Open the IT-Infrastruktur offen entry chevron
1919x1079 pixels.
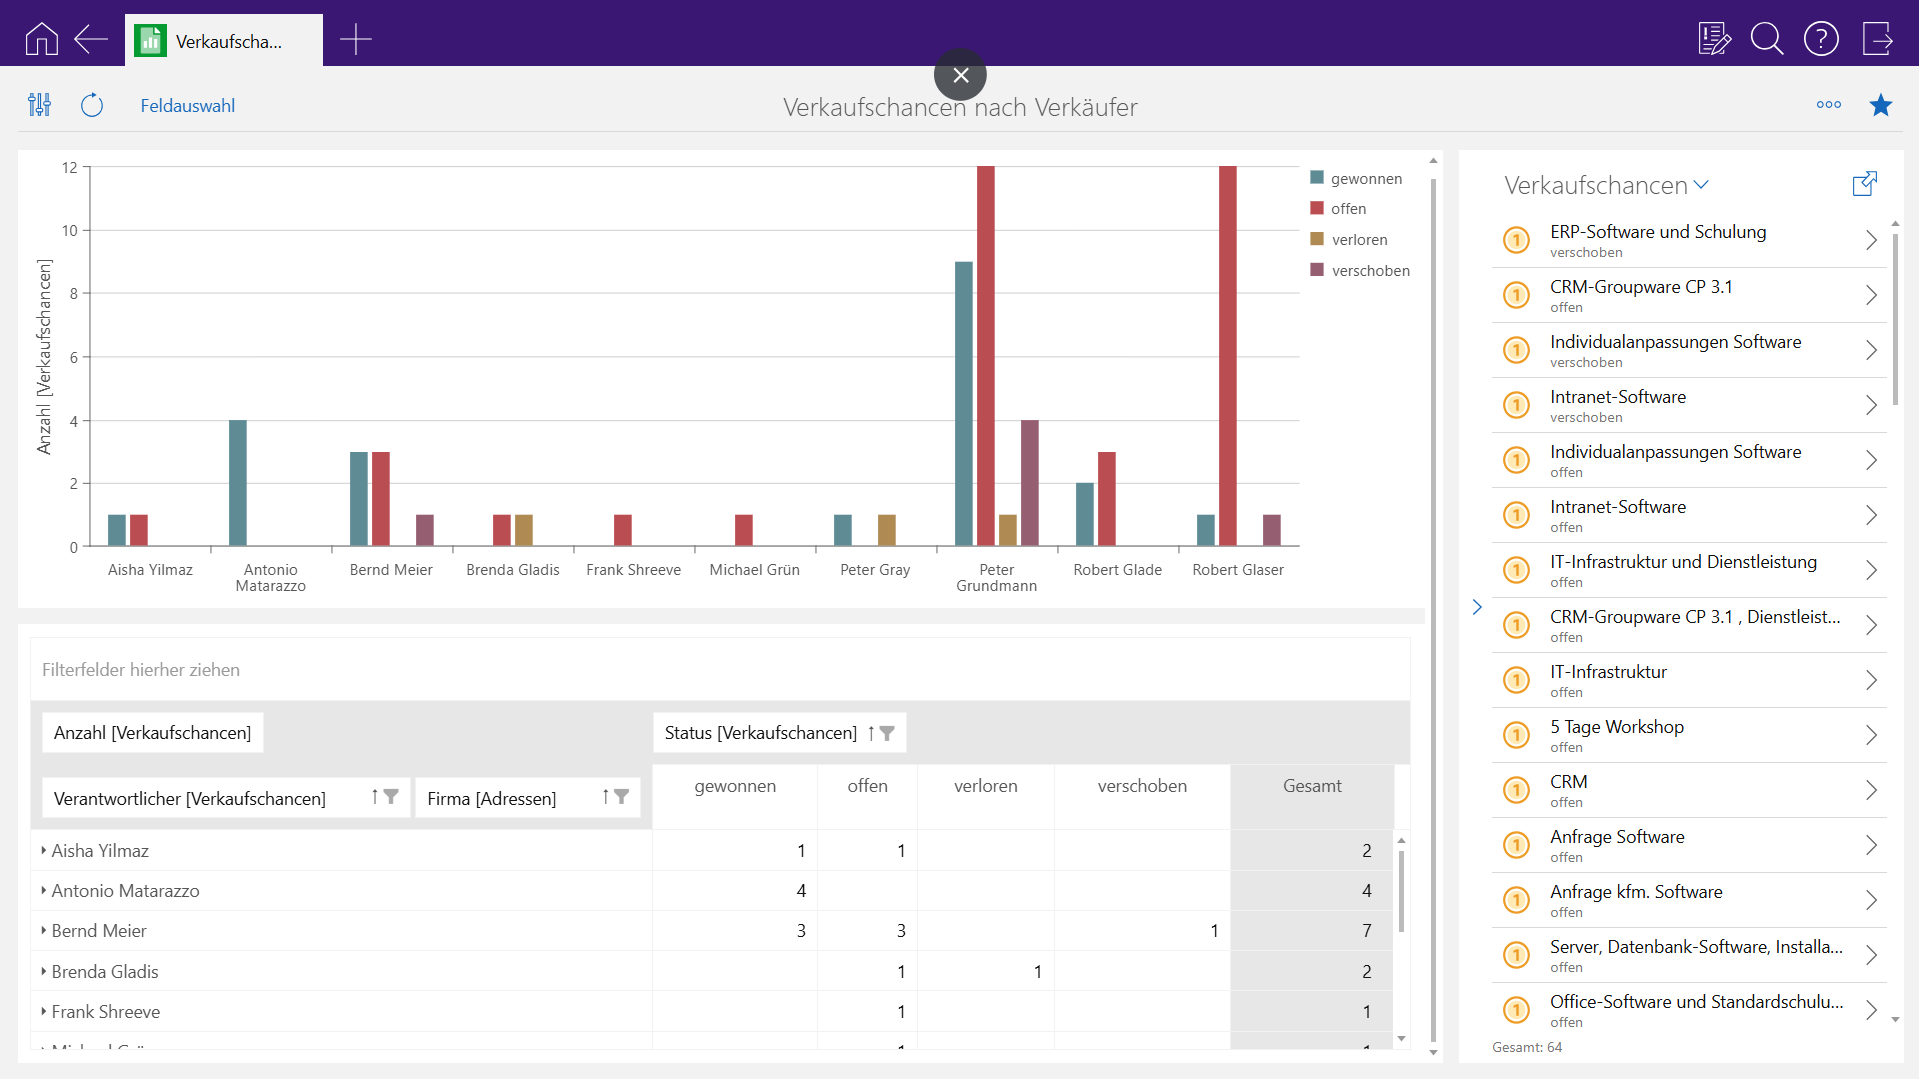point(1871,680)
